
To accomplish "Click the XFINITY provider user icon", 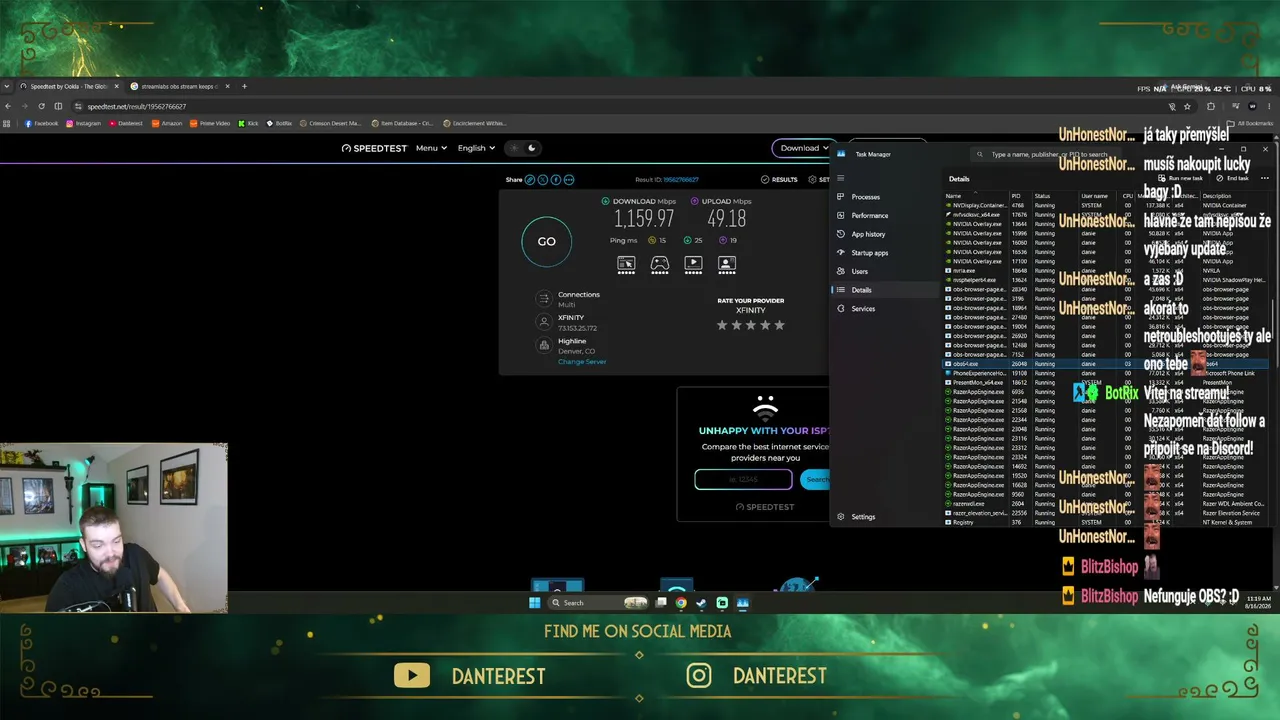I will [x=543, y=322].
